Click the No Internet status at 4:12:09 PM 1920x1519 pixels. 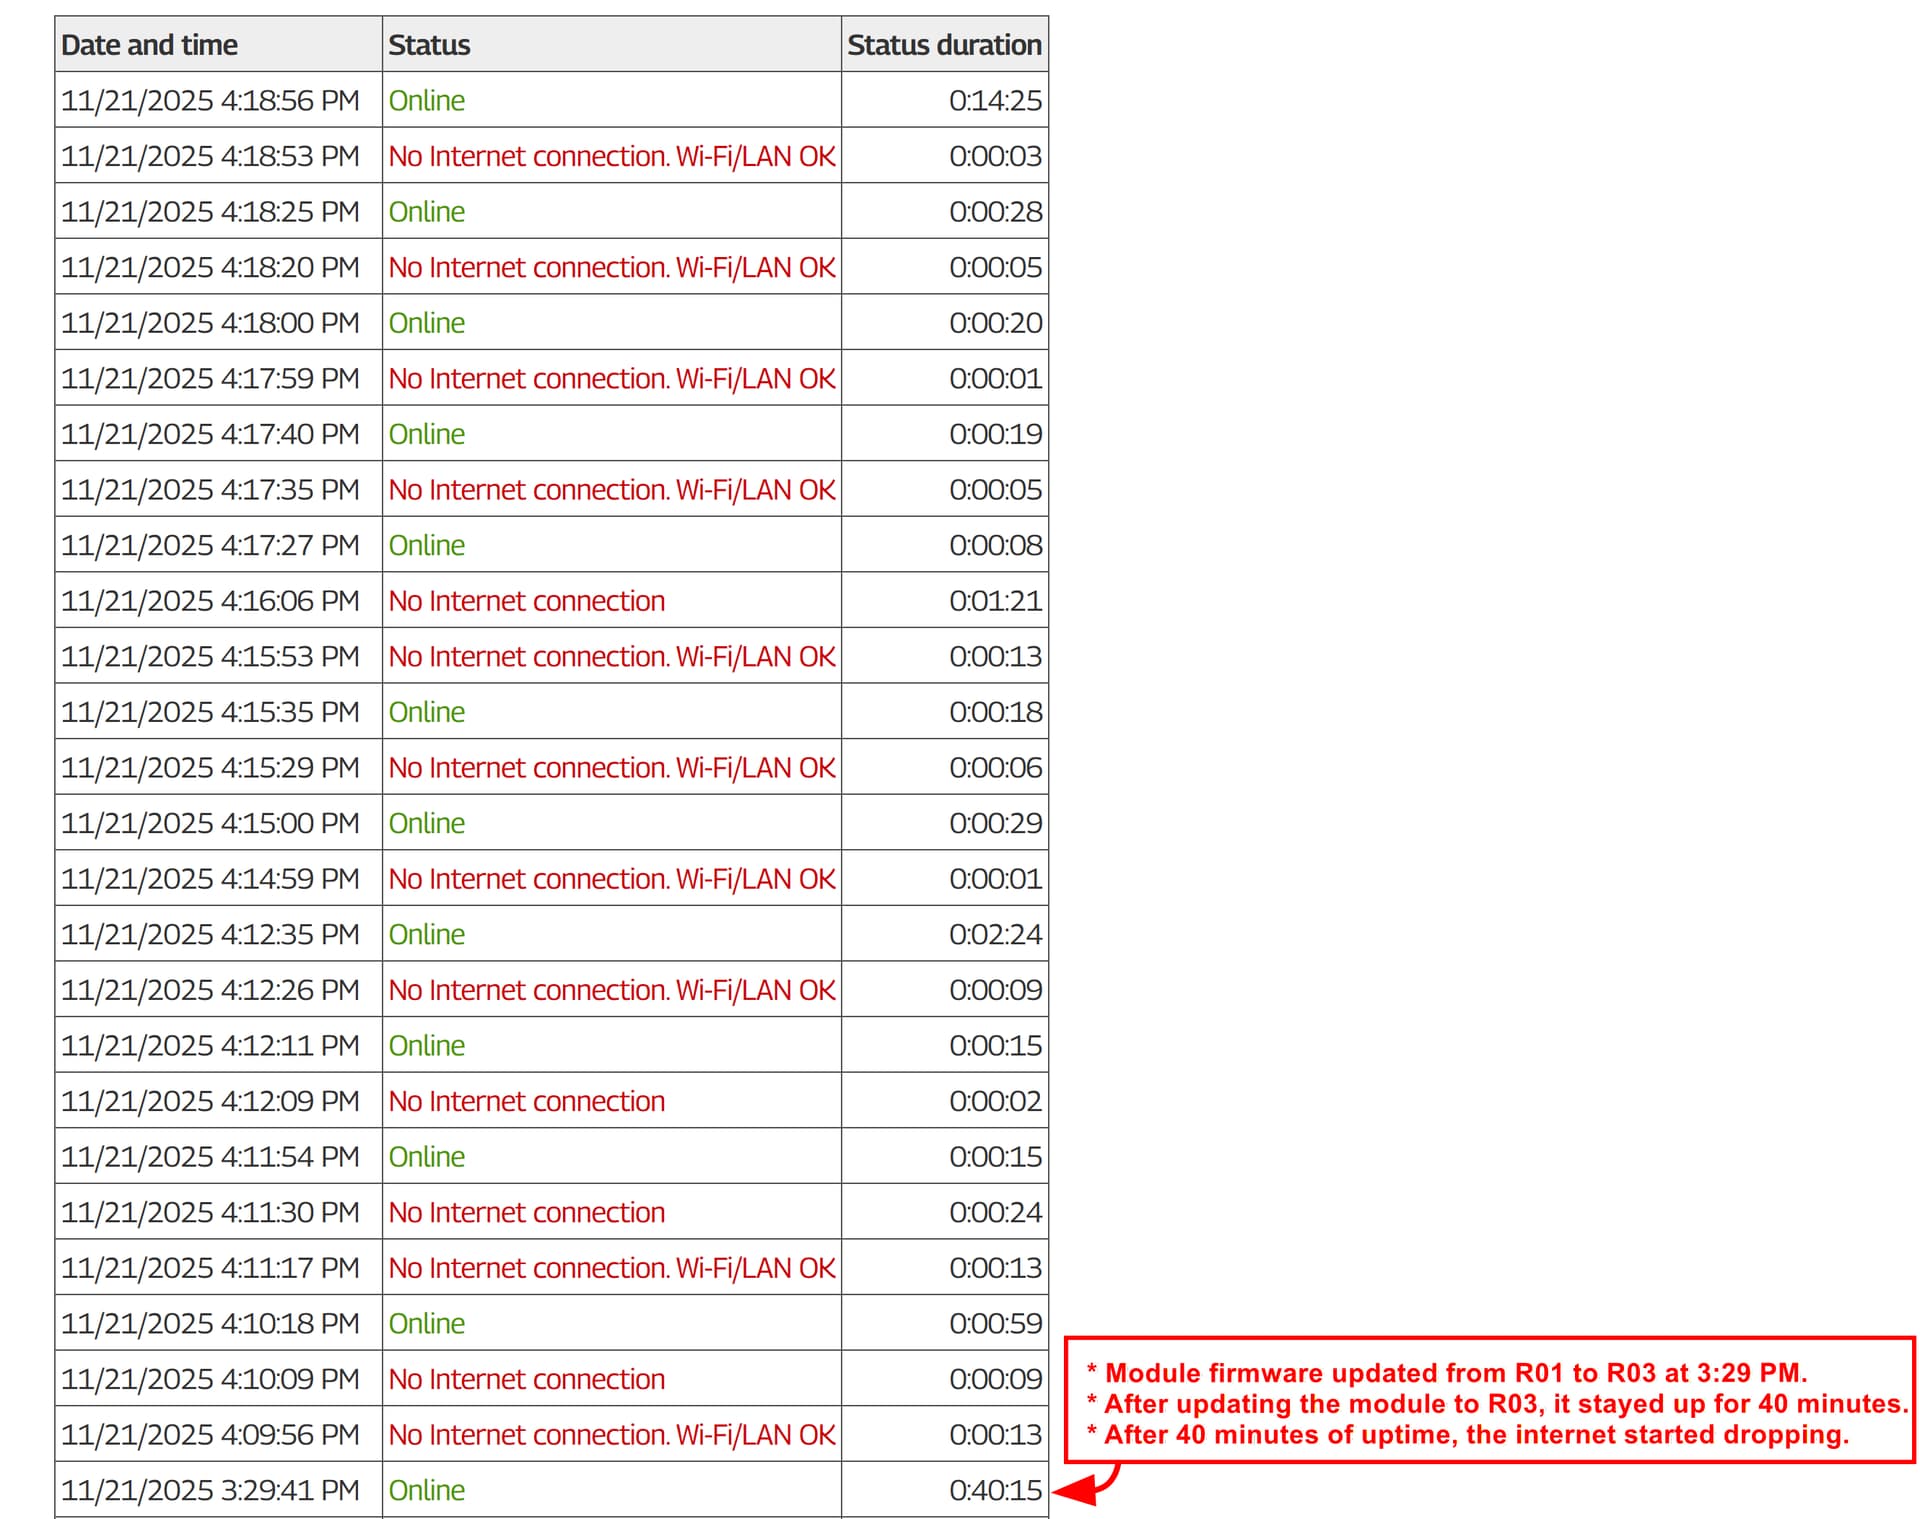click(526, 1101)
